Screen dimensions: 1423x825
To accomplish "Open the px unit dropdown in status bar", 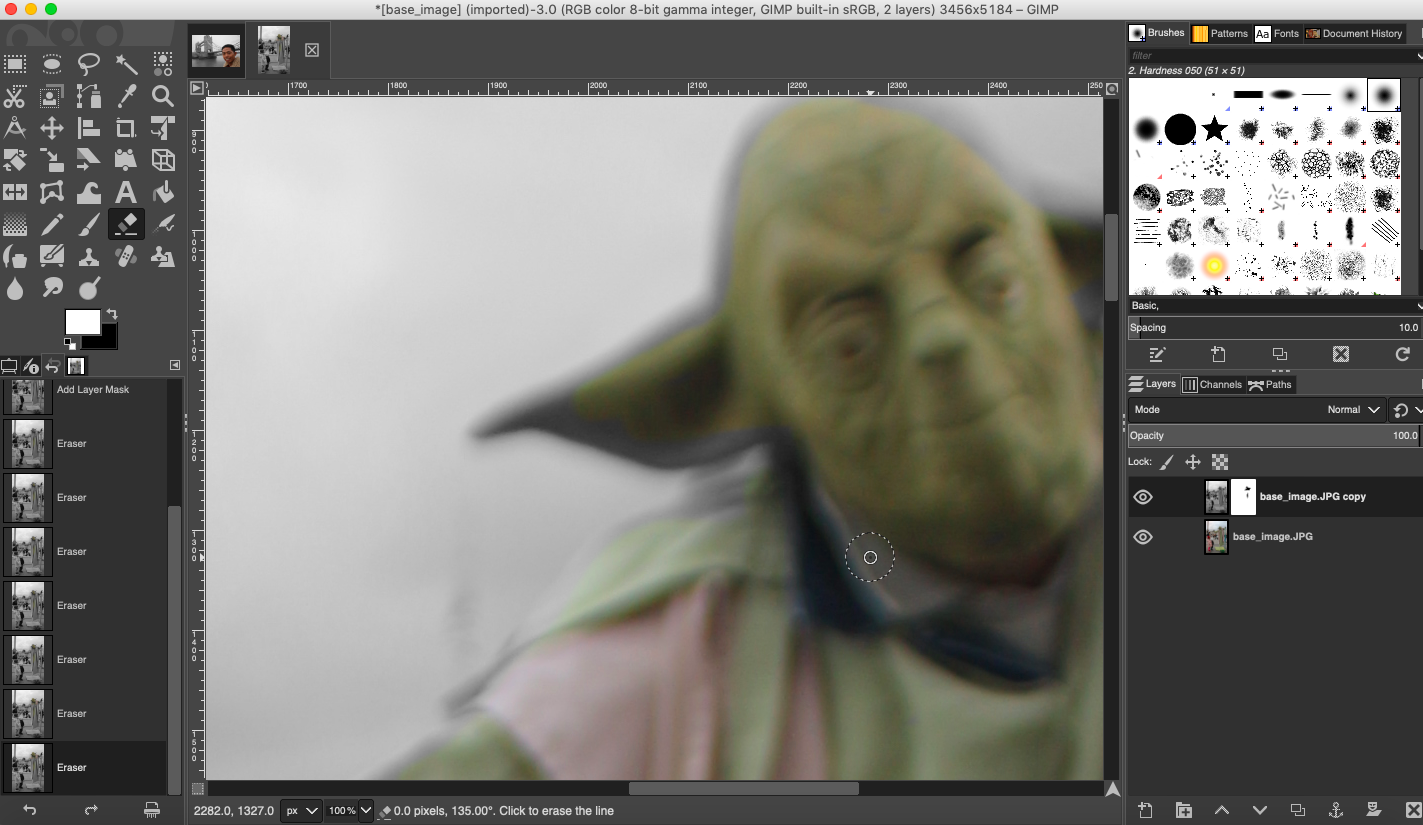I will click(x=301, y=811).
